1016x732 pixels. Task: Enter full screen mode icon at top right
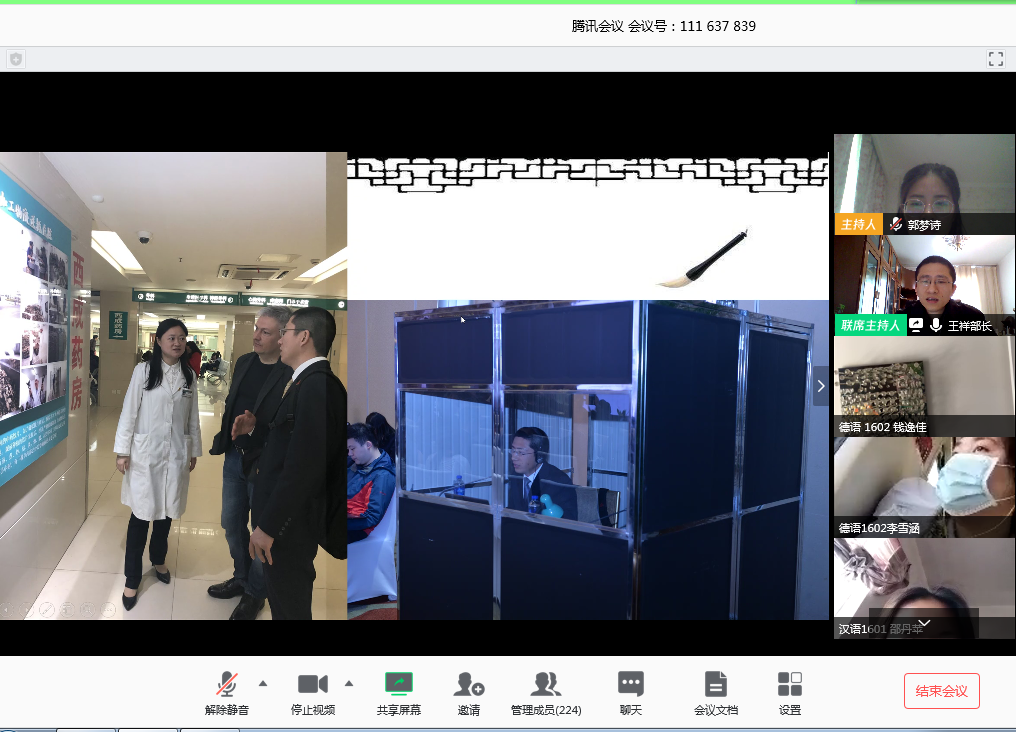click(x=995, y=59)
